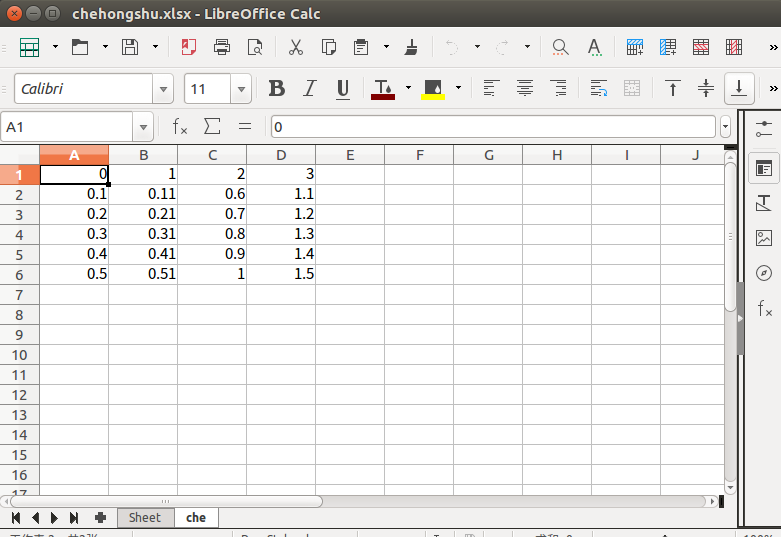Add a new sheet with plus button
This screenshot has width=781, height=537.
[x=100, y=518]
